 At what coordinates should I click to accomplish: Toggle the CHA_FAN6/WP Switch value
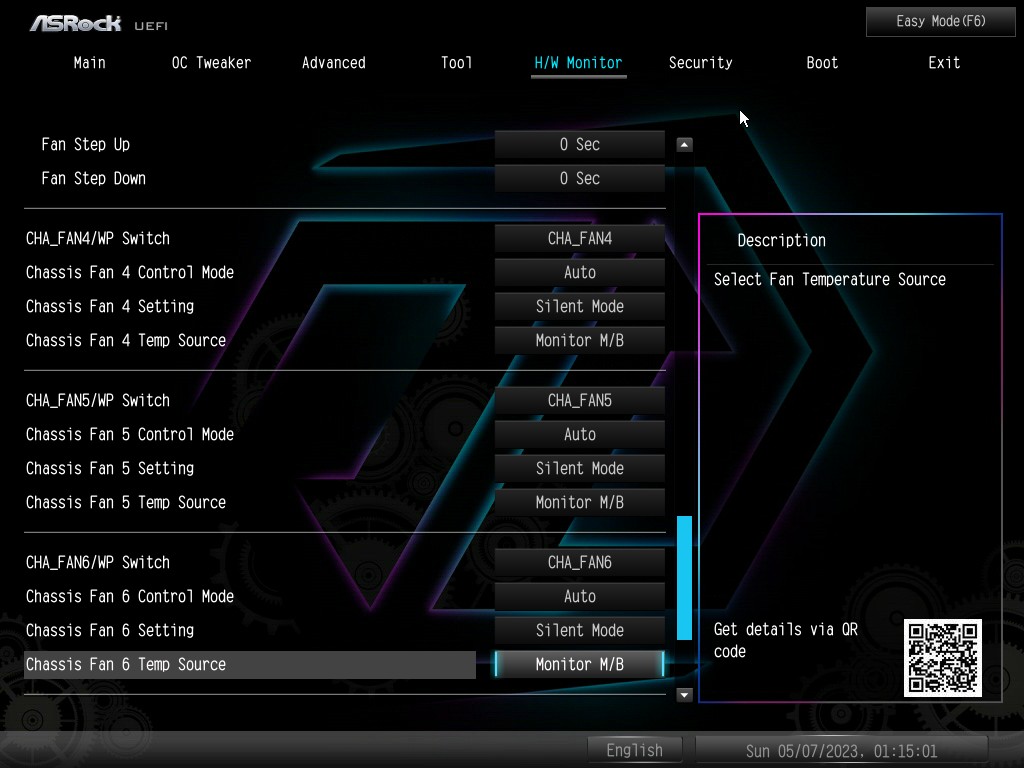coord(579,562)
